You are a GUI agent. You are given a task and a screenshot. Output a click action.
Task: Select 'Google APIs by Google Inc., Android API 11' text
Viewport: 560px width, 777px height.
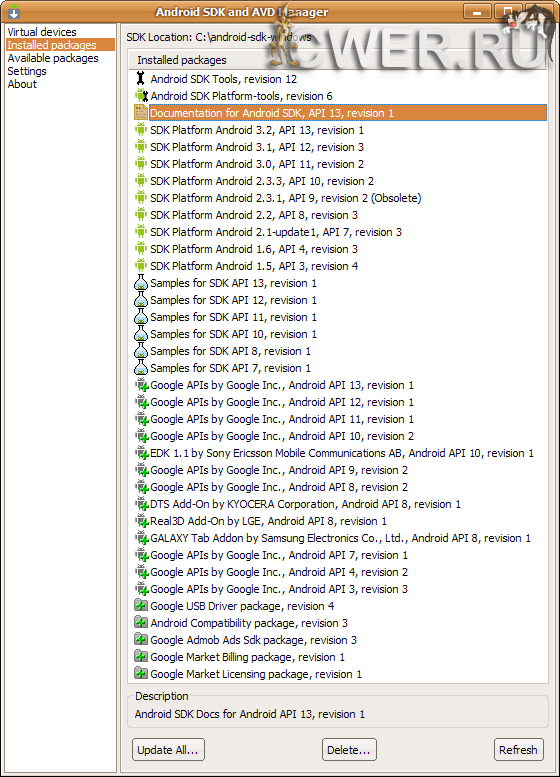pyautogui.click(x=281, y=419)
